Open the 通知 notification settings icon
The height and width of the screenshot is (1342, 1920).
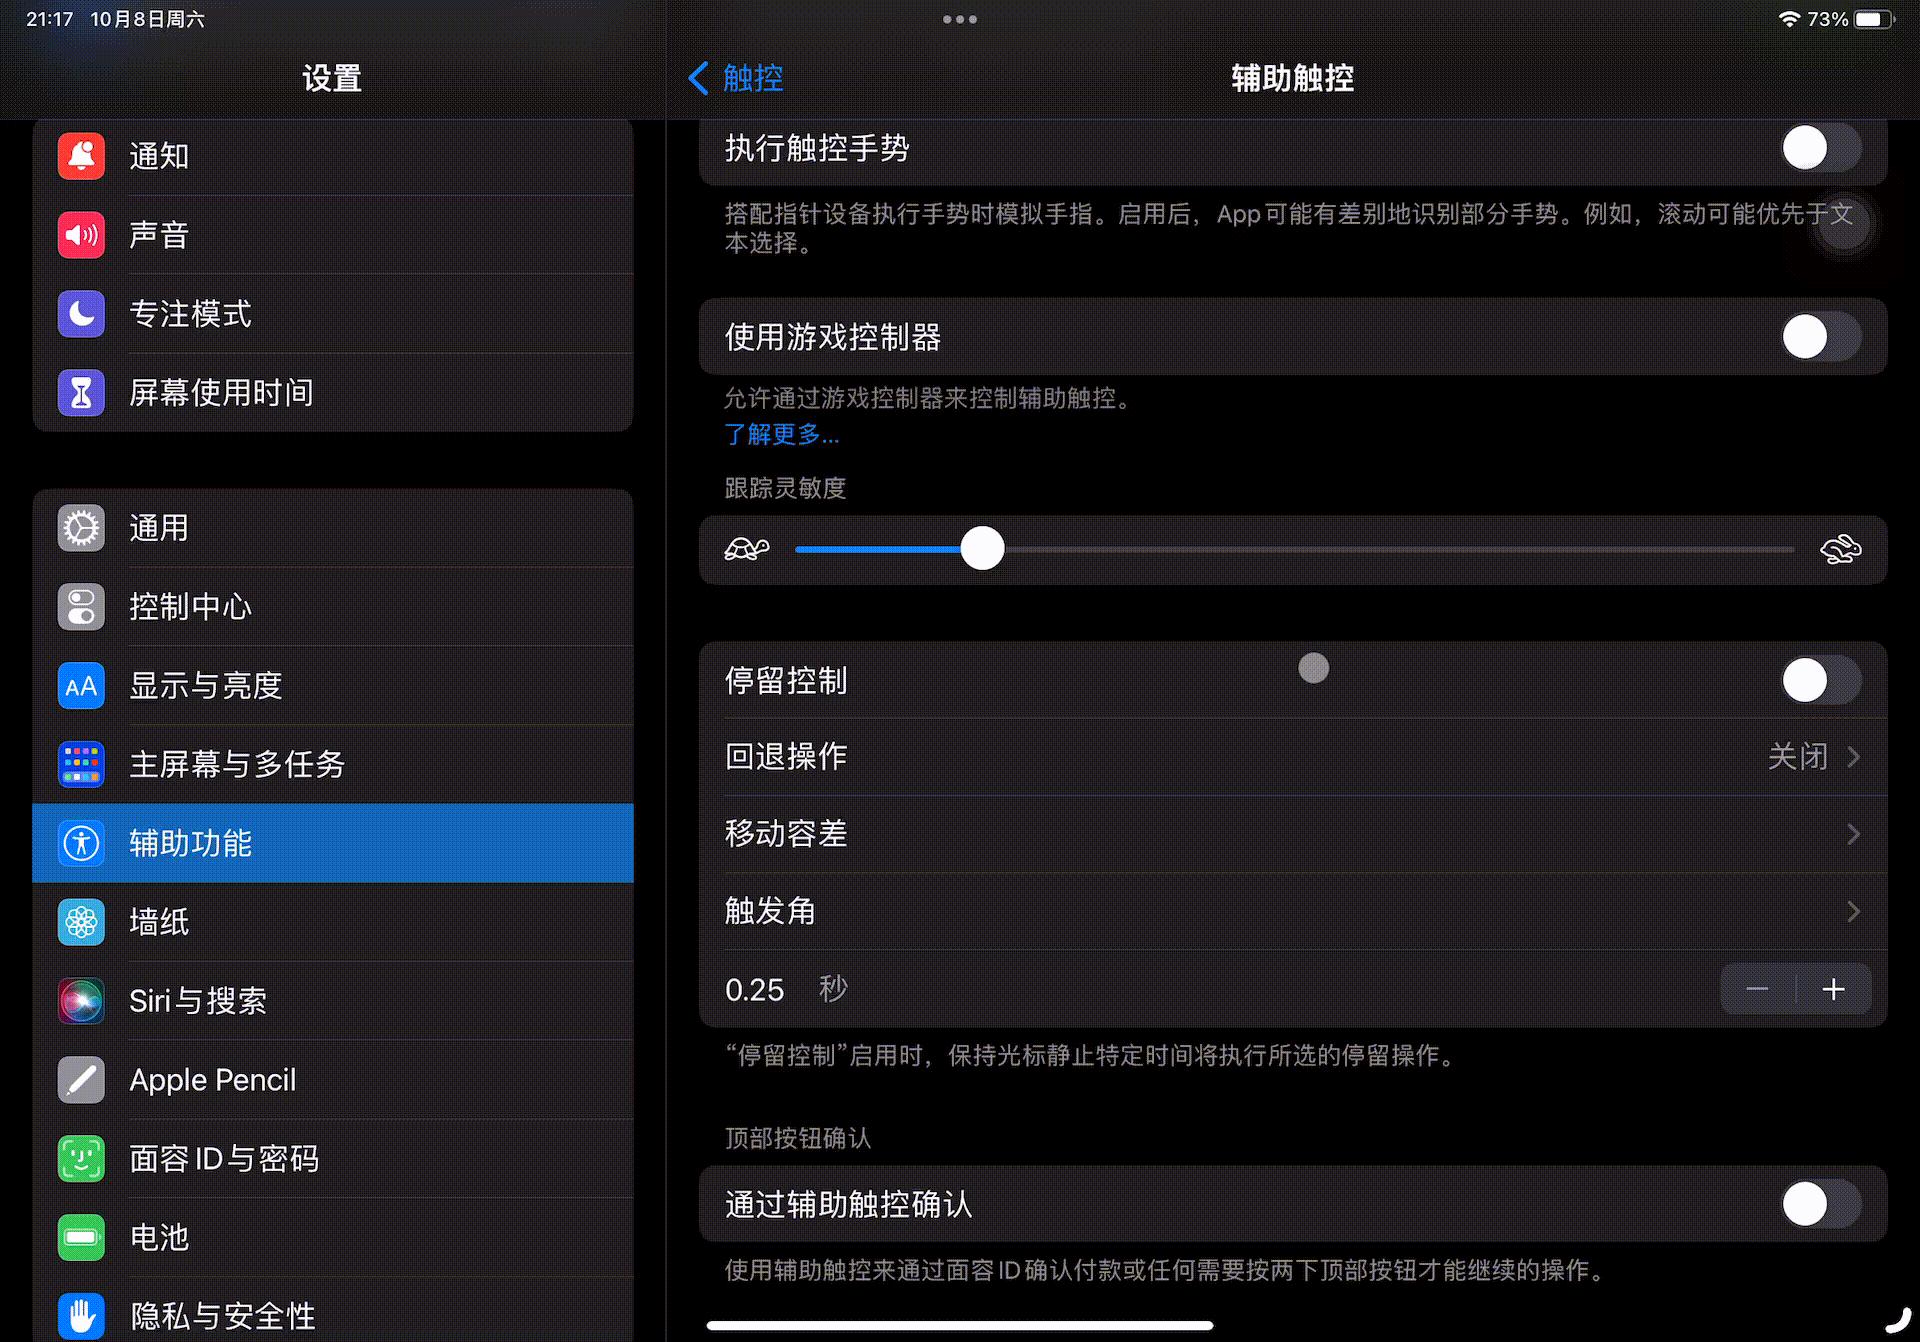pyautogui.click(x=81, y=156)
